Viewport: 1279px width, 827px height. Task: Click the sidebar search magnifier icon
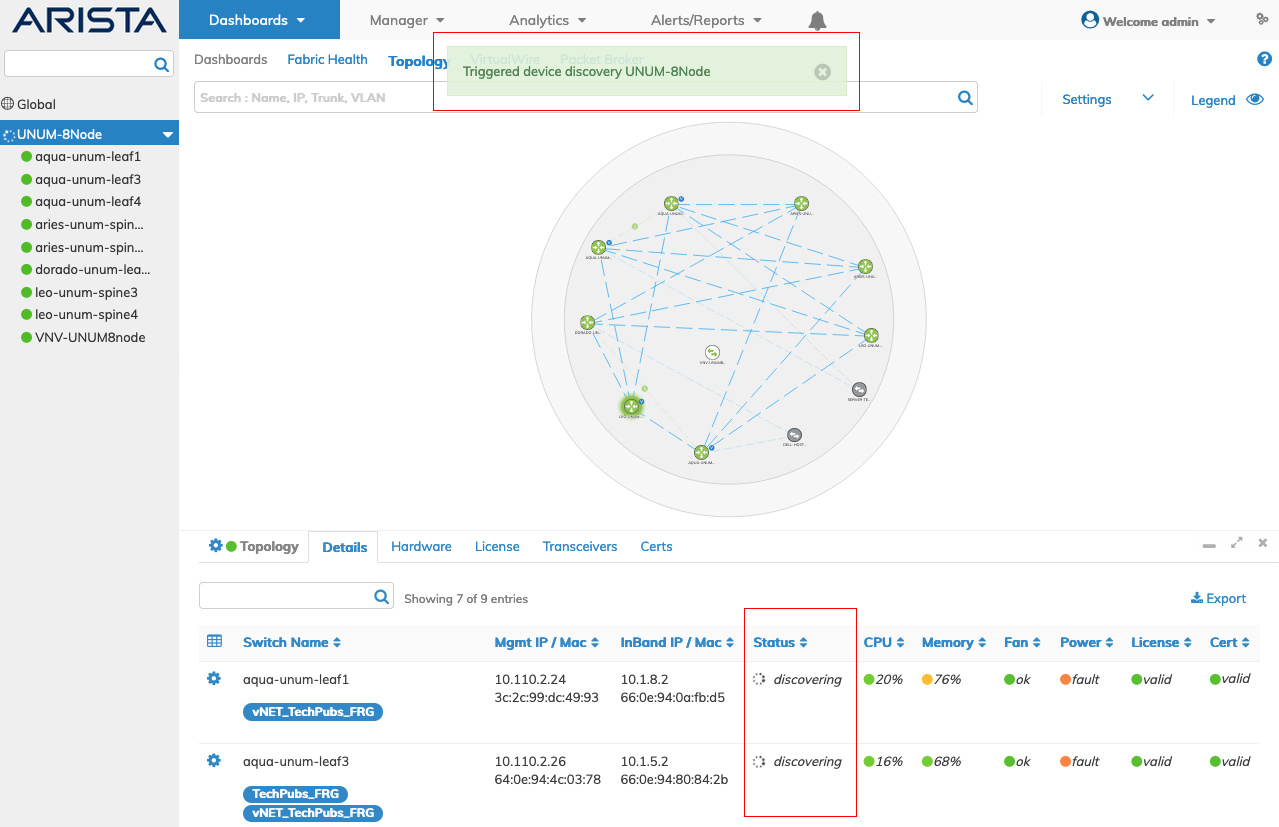pos(161,65)
